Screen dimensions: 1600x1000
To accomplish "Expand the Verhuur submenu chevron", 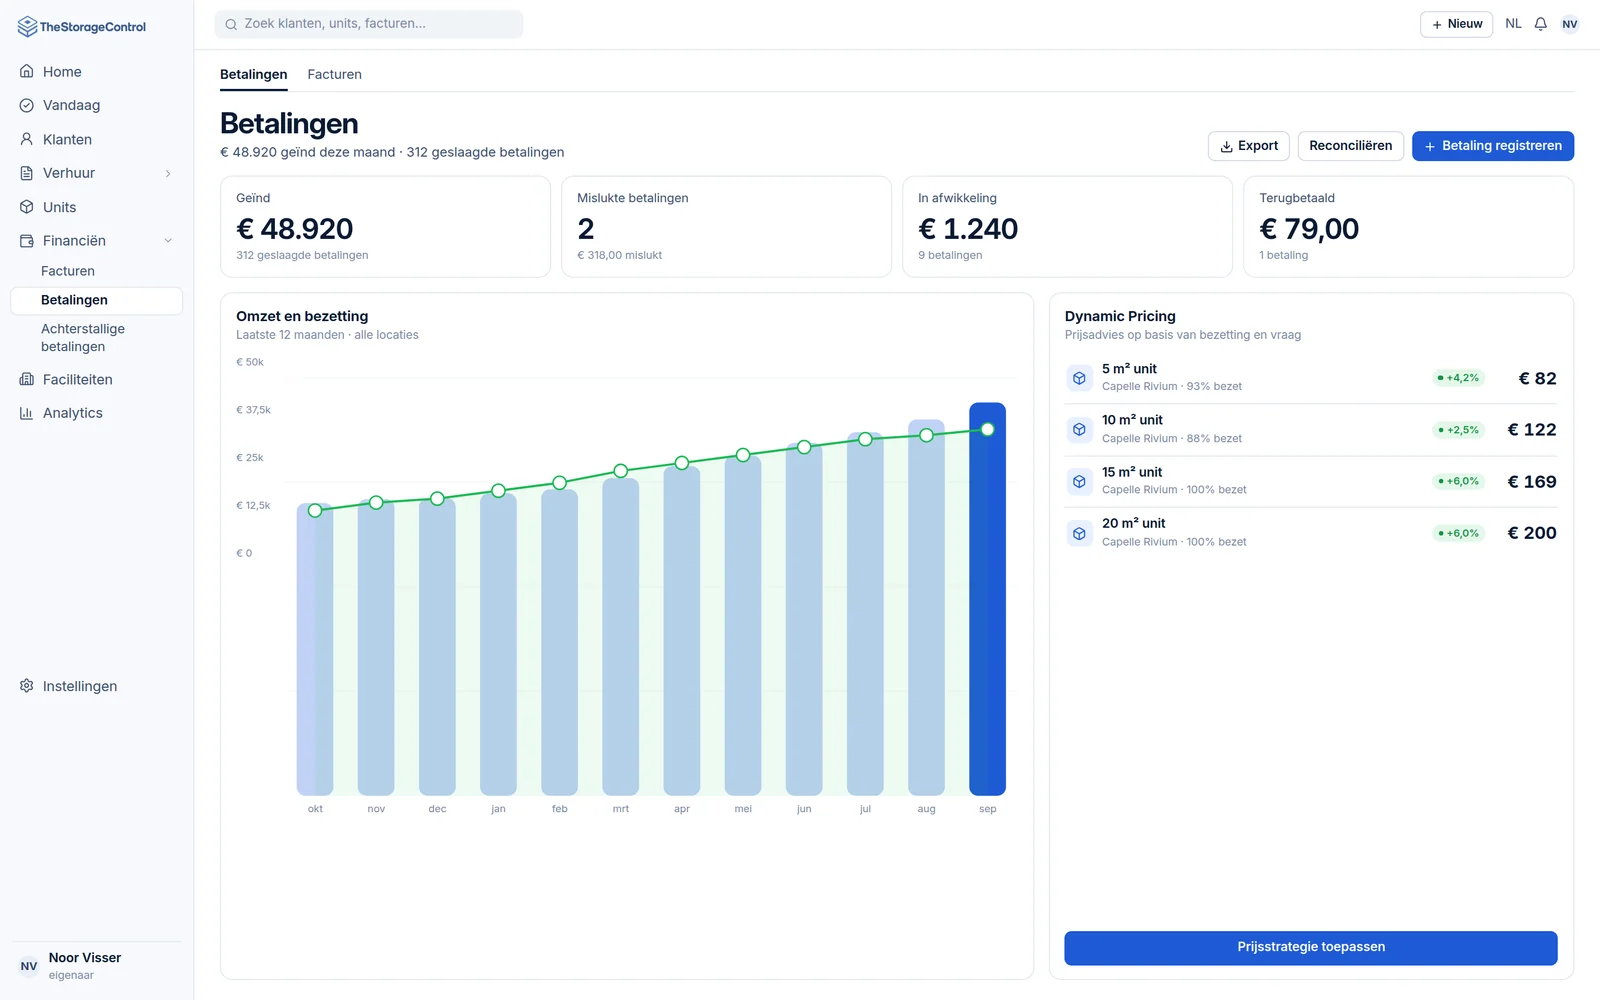I will (x=168, y=174).
